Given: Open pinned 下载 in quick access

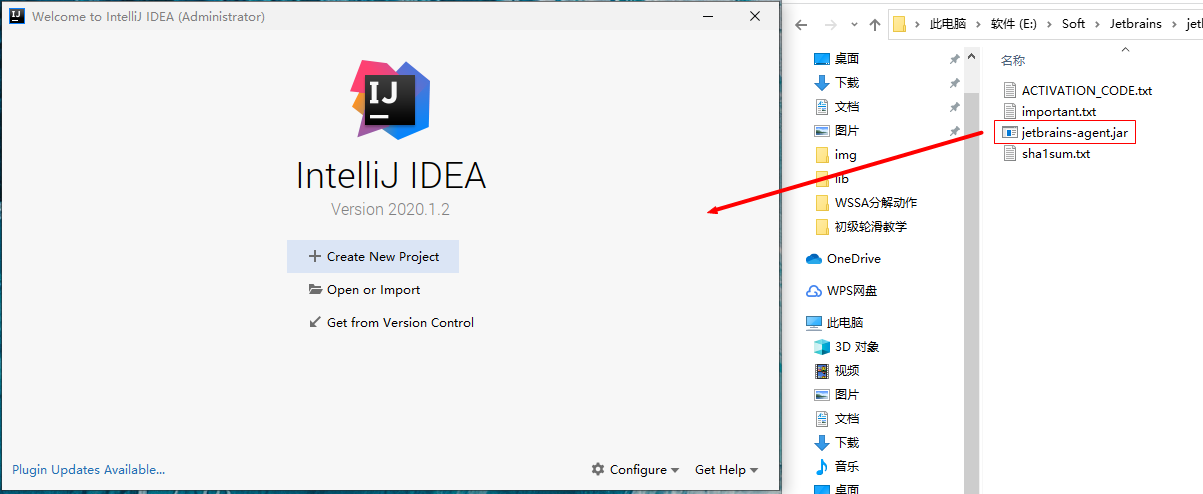Looking at the screenshot, I should pos(846,83).
